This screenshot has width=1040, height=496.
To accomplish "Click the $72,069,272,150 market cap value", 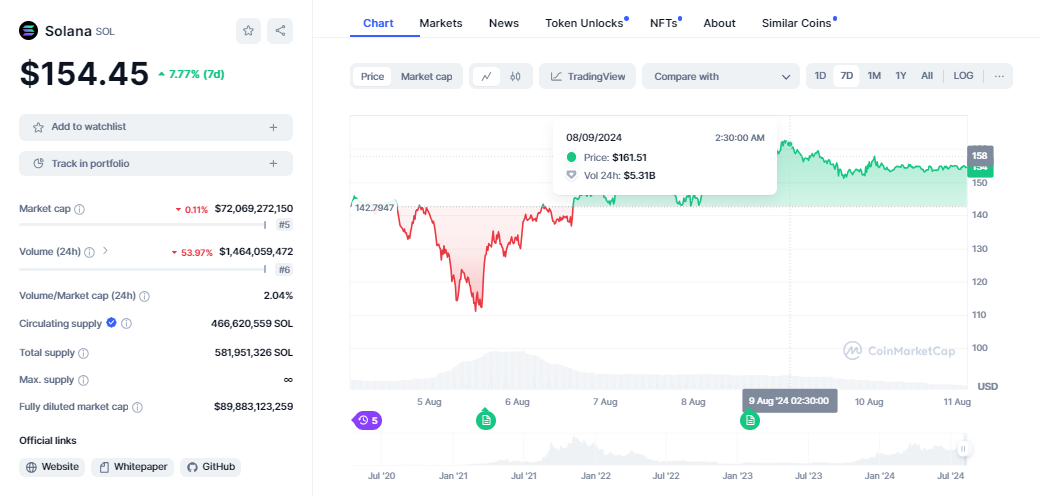I will coord(253,209).
